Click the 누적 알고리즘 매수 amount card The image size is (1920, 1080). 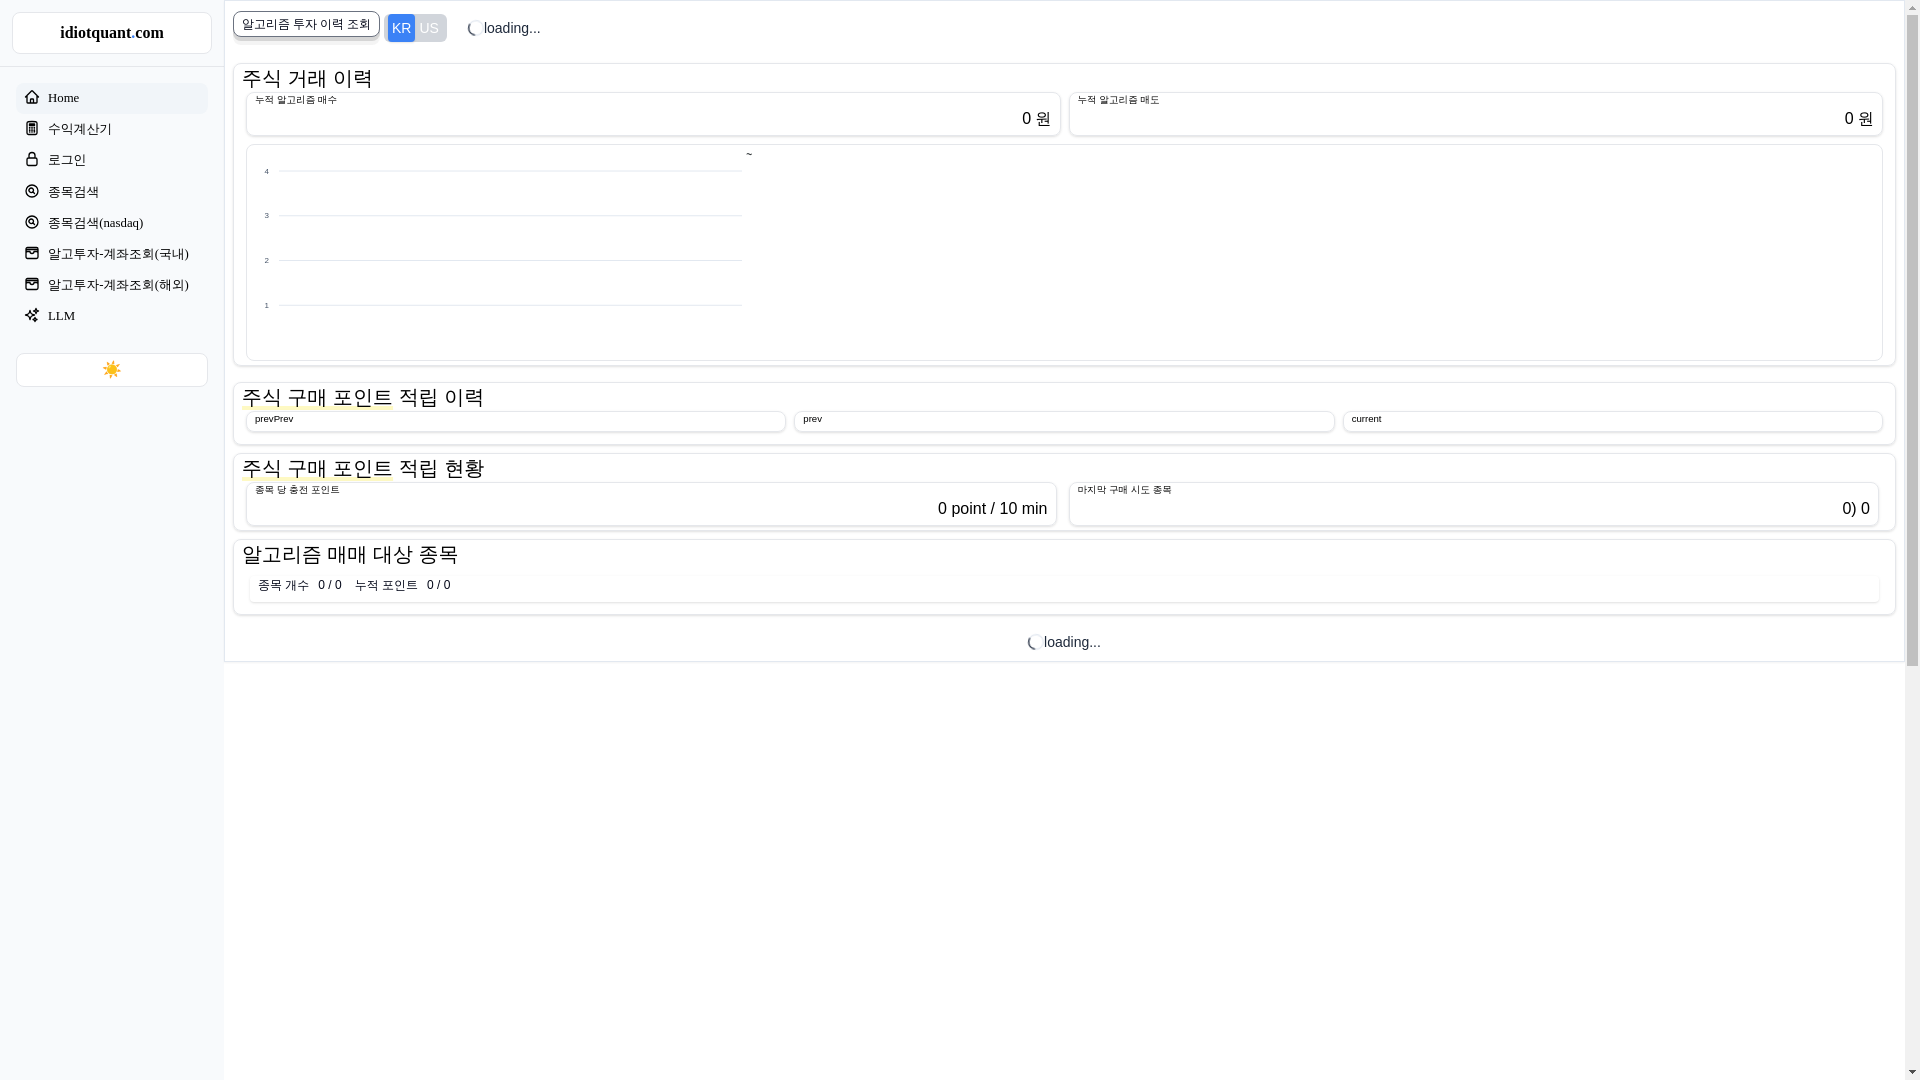(x=653, y=114)
